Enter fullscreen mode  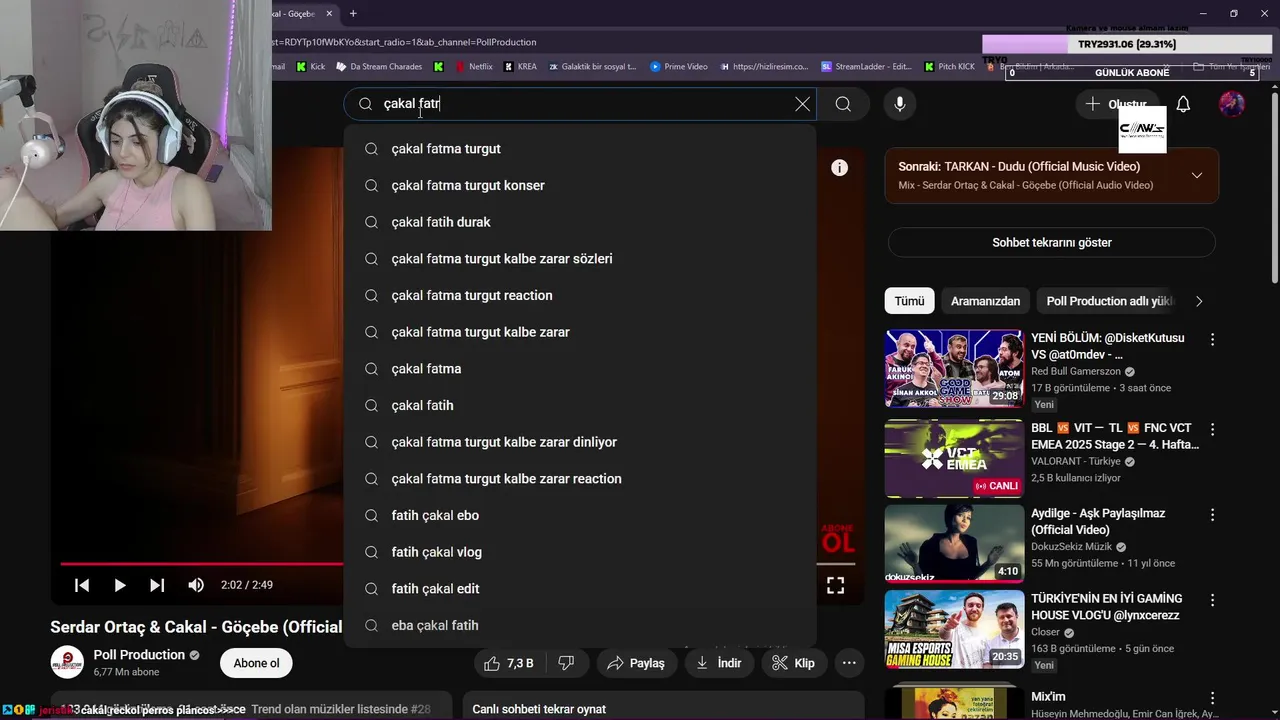click(835, 585)
